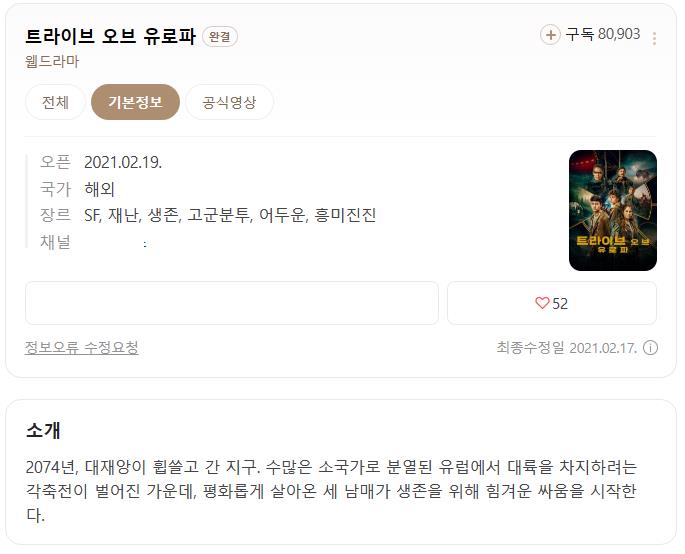Click the 정보오류 수정요청 link
This screenshot has width=685, height=554.
(x=82, y=348)
